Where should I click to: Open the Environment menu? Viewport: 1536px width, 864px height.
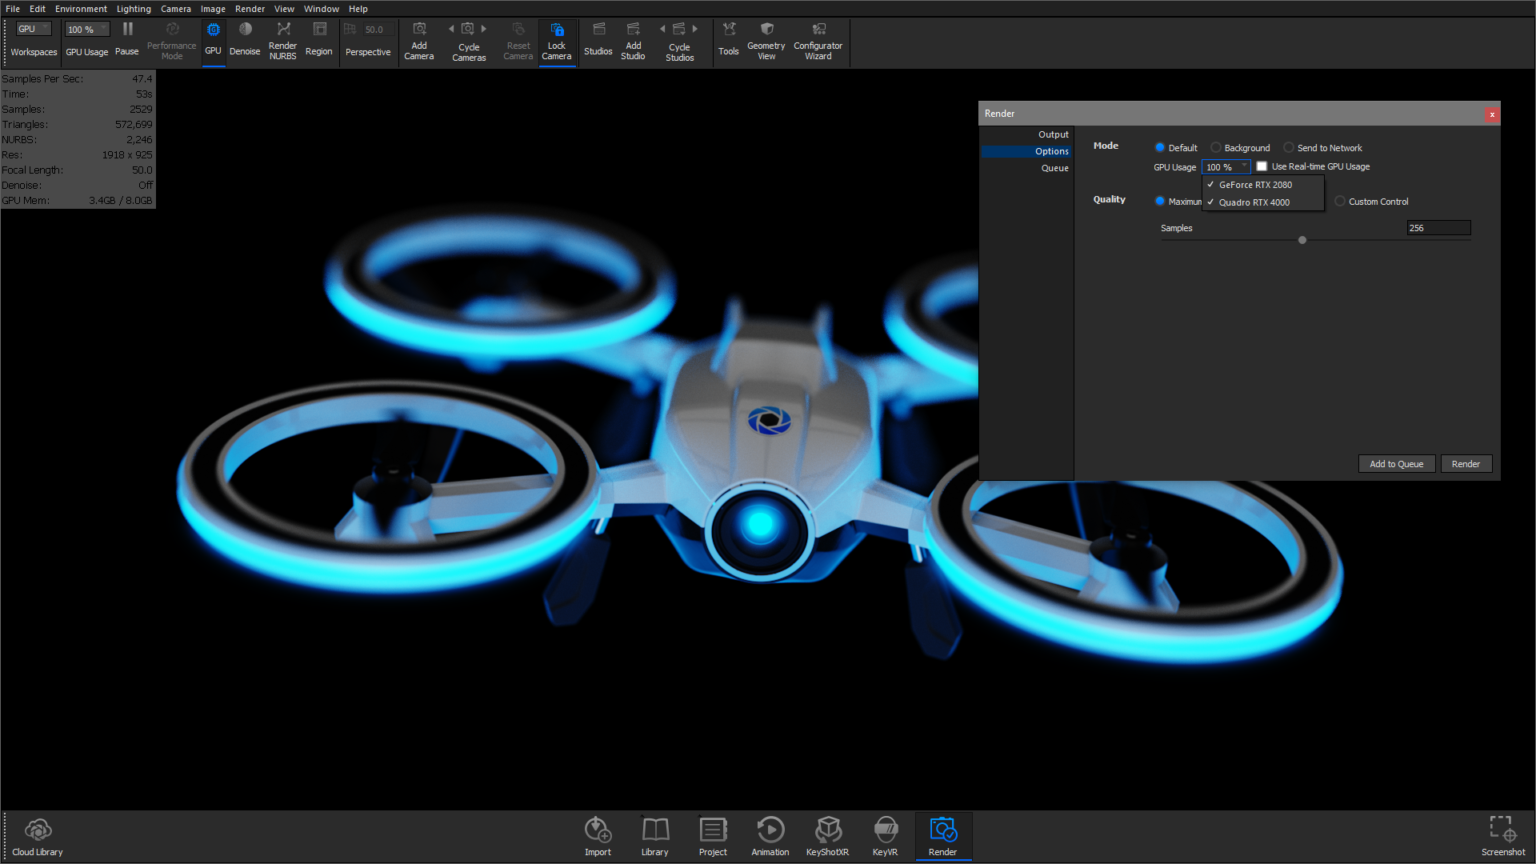(81, 8)
